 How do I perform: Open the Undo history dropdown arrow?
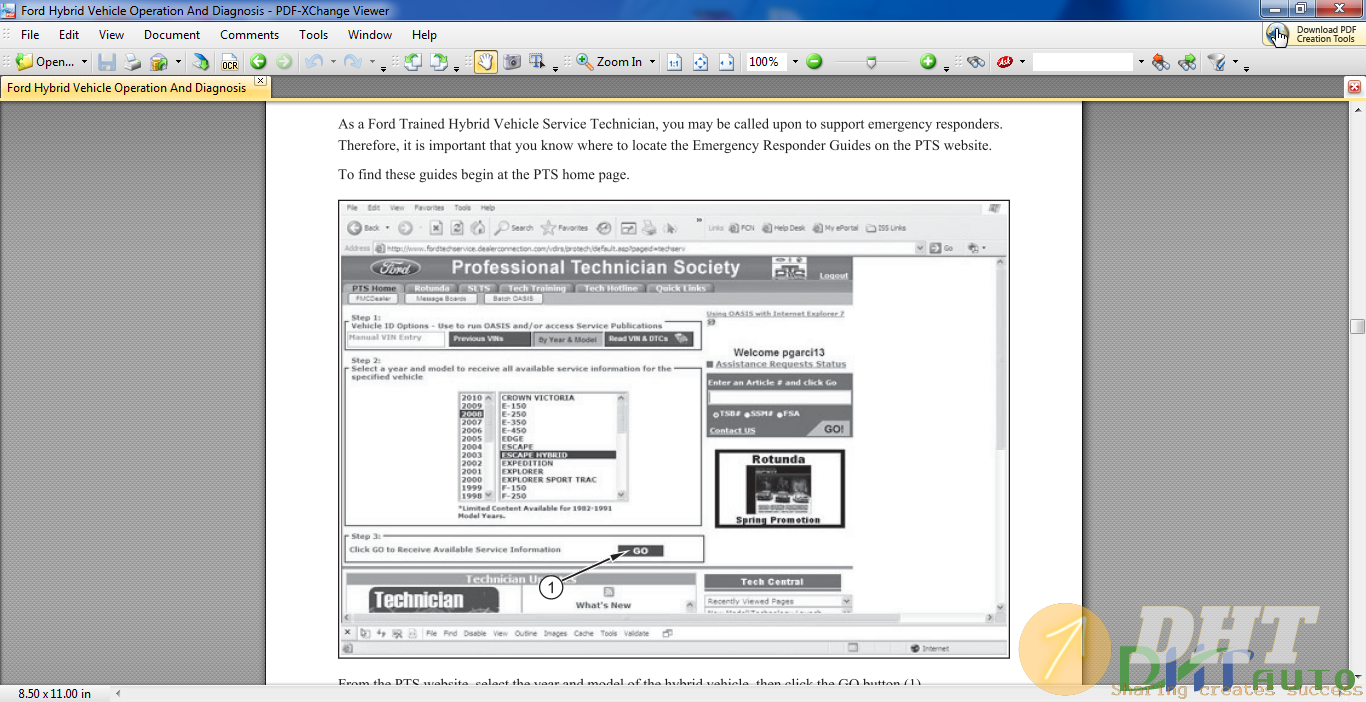point(332,62)
